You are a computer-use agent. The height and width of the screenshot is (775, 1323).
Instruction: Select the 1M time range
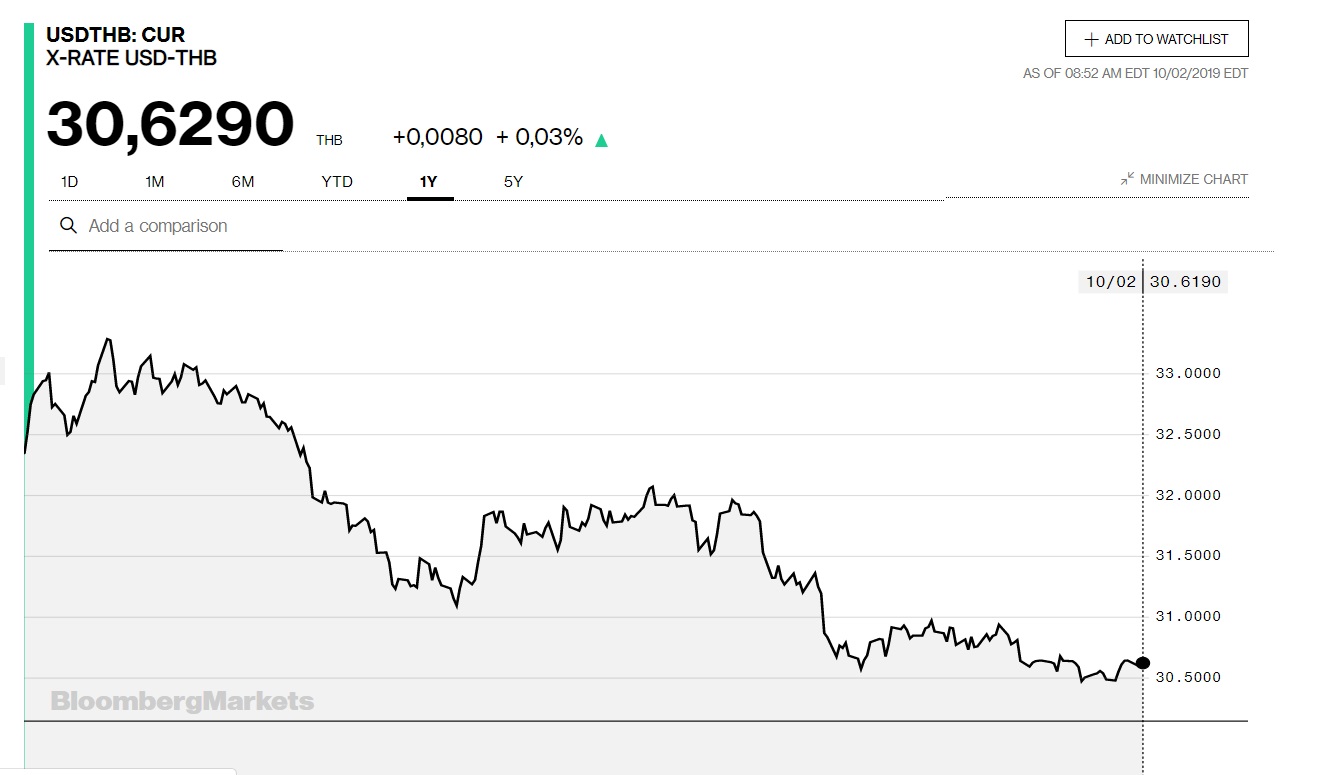point(154,182)
